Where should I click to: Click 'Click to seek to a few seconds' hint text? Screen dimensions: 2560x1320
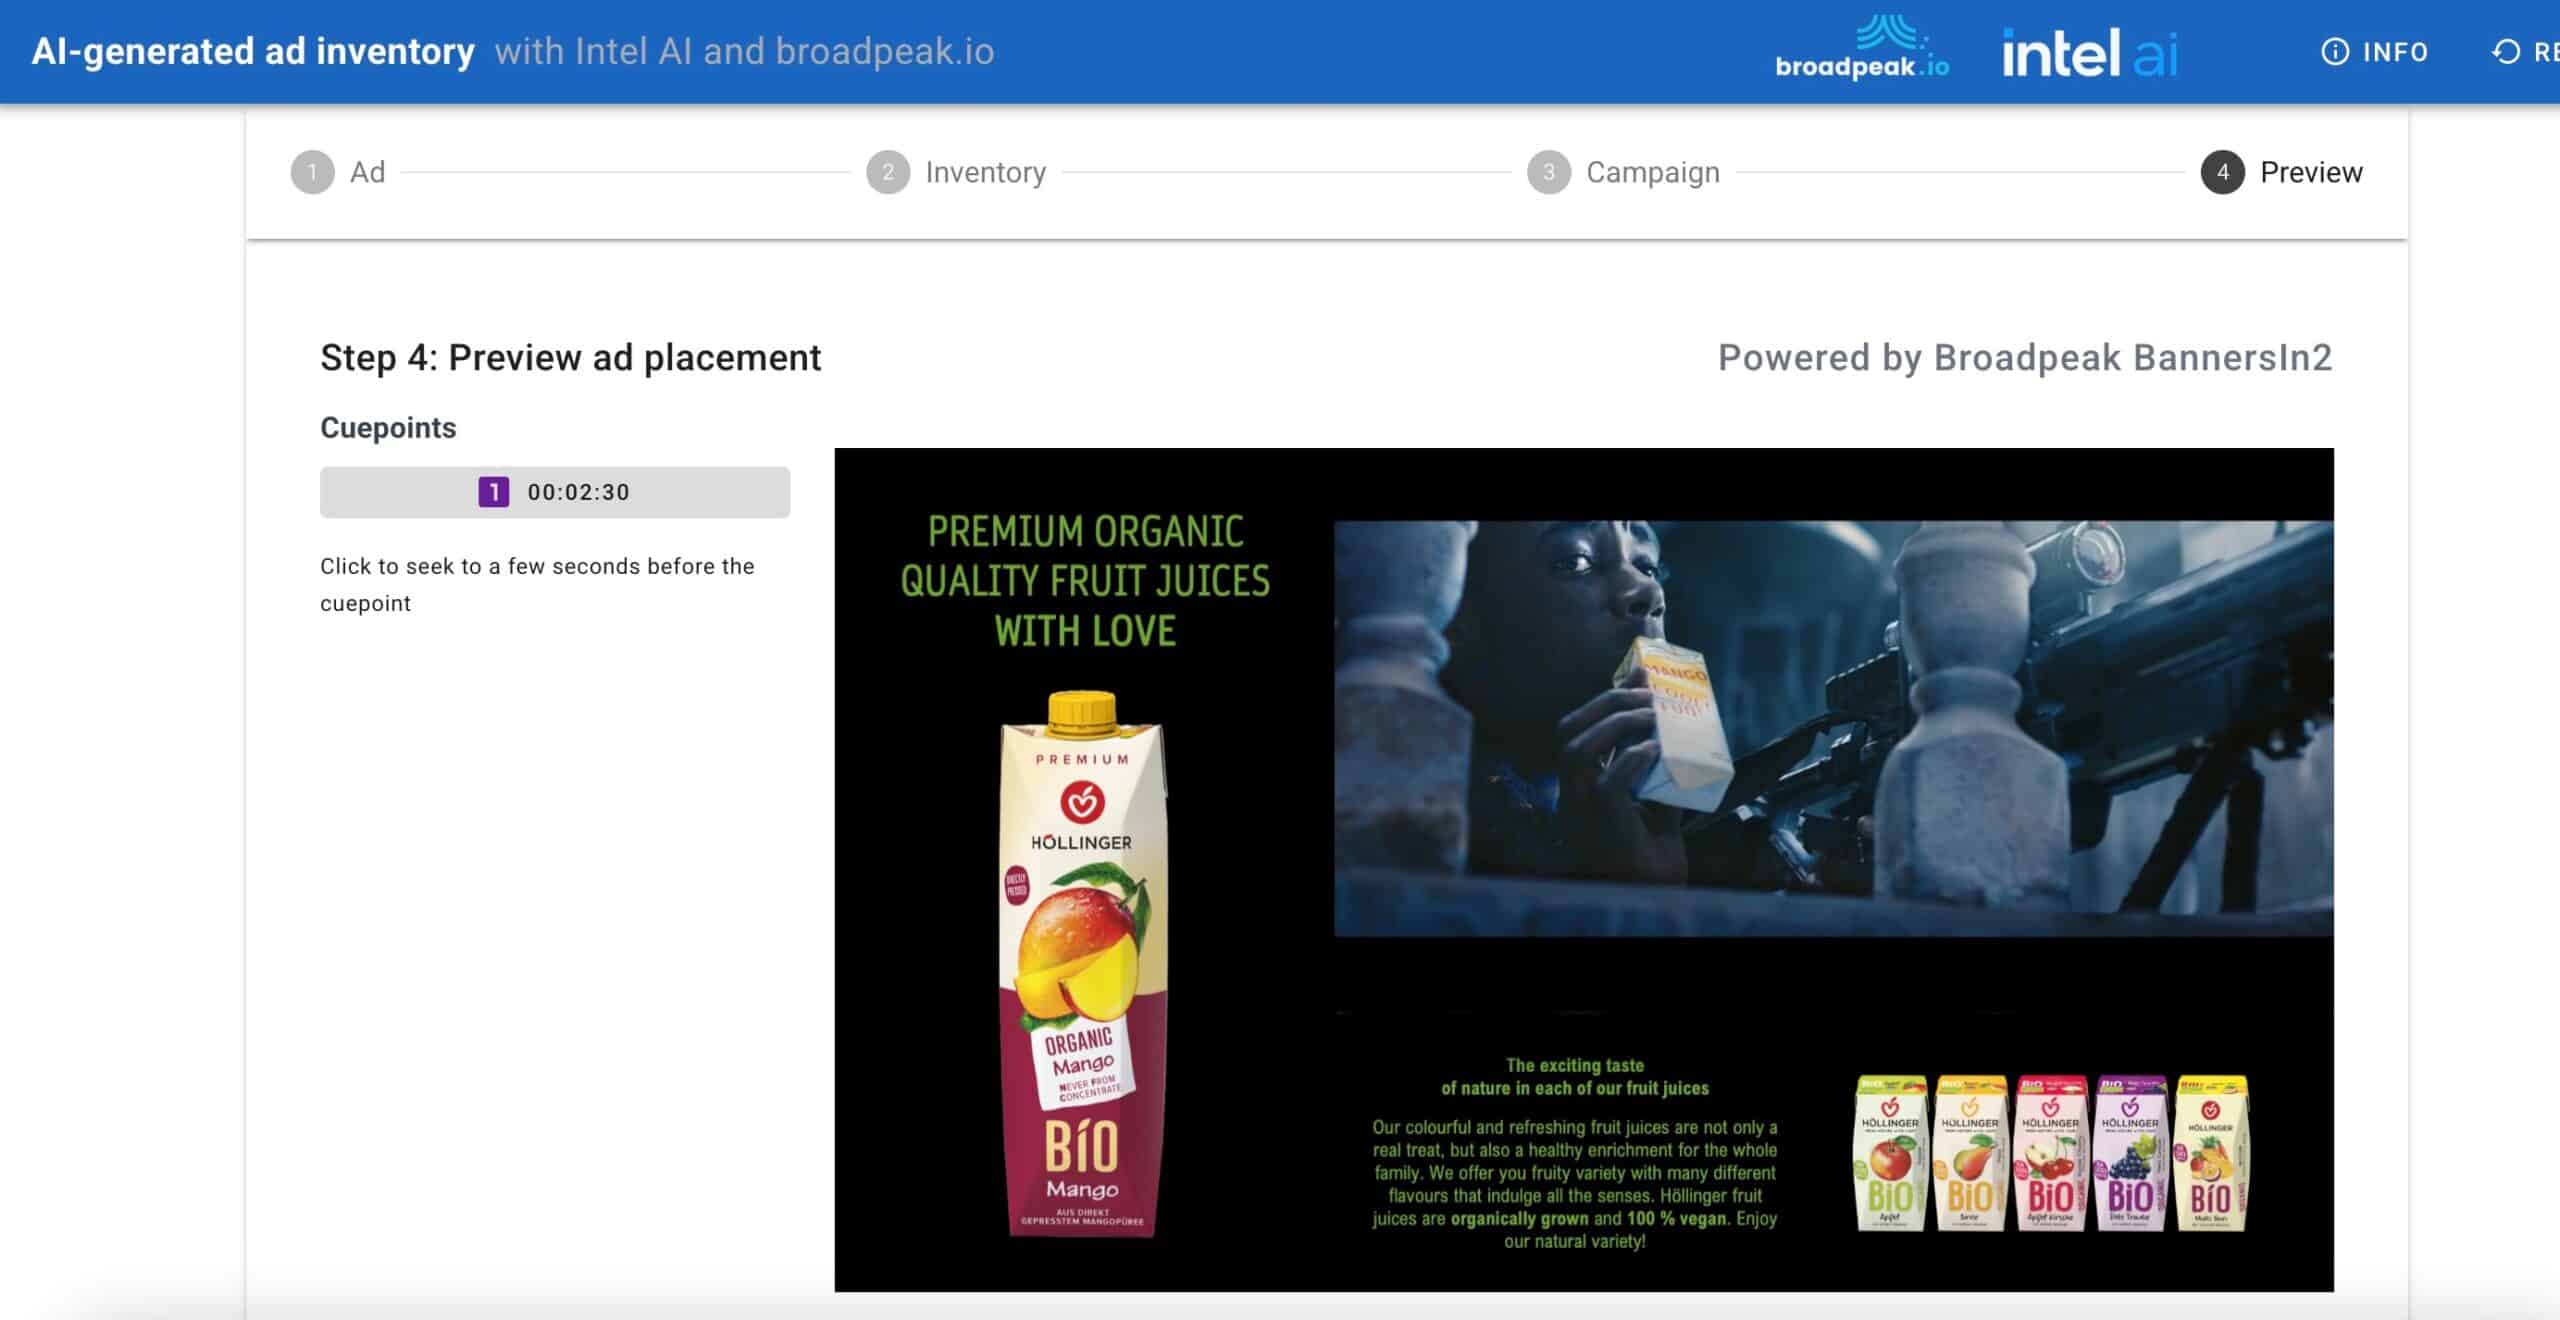[x=537, y=584]
